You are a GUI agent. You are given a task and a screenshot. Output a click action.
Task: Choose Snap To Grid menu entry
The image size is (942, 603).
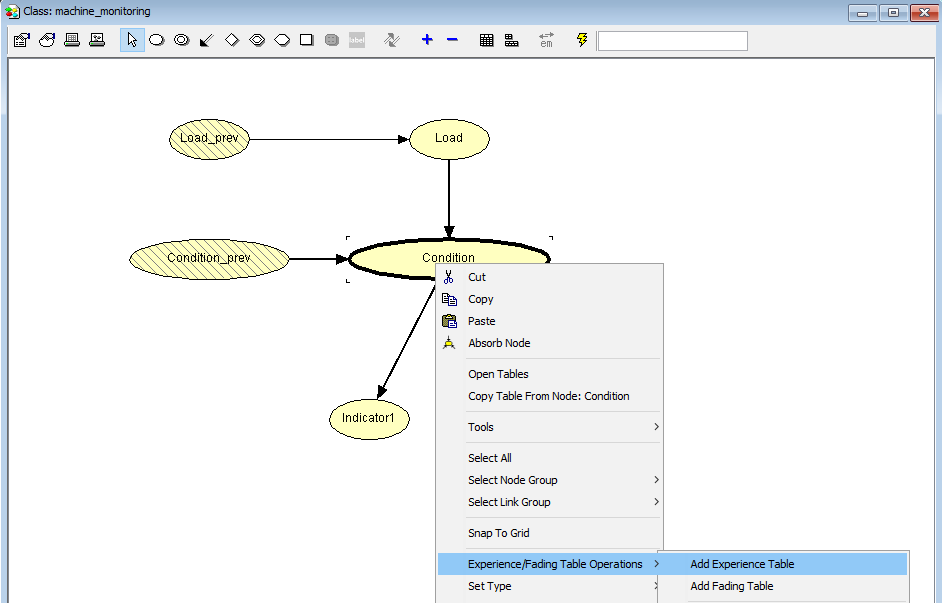coord(550,533)
